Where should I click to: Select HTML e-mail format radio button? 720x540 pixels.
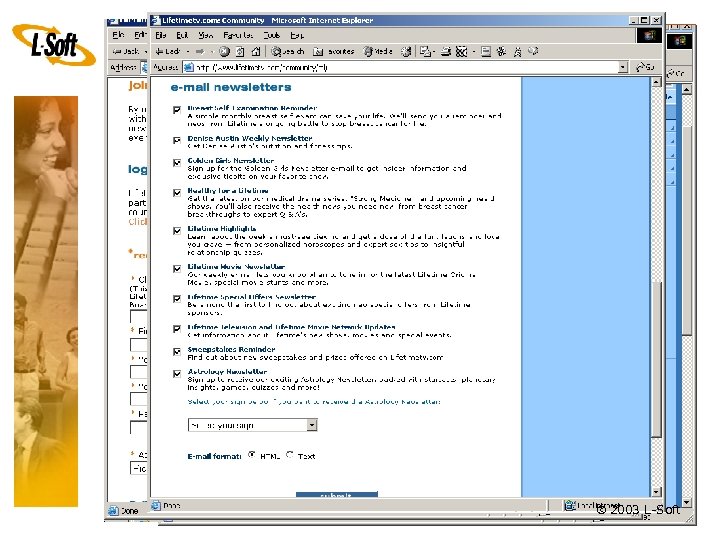pyautogui.click(x=252, y=455)
